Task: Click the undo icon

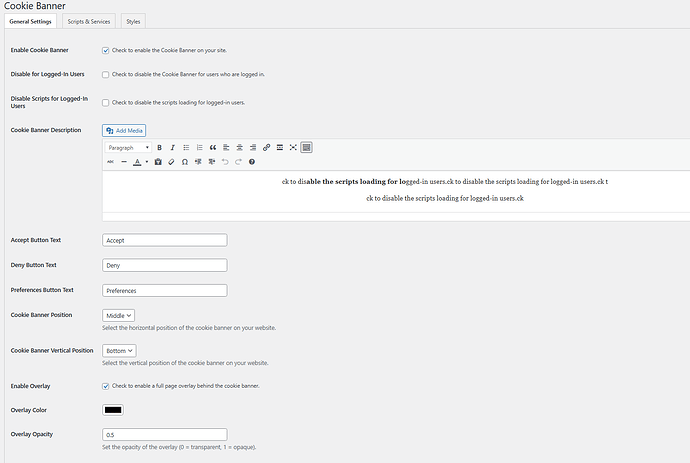Action: tap(225, 162)
